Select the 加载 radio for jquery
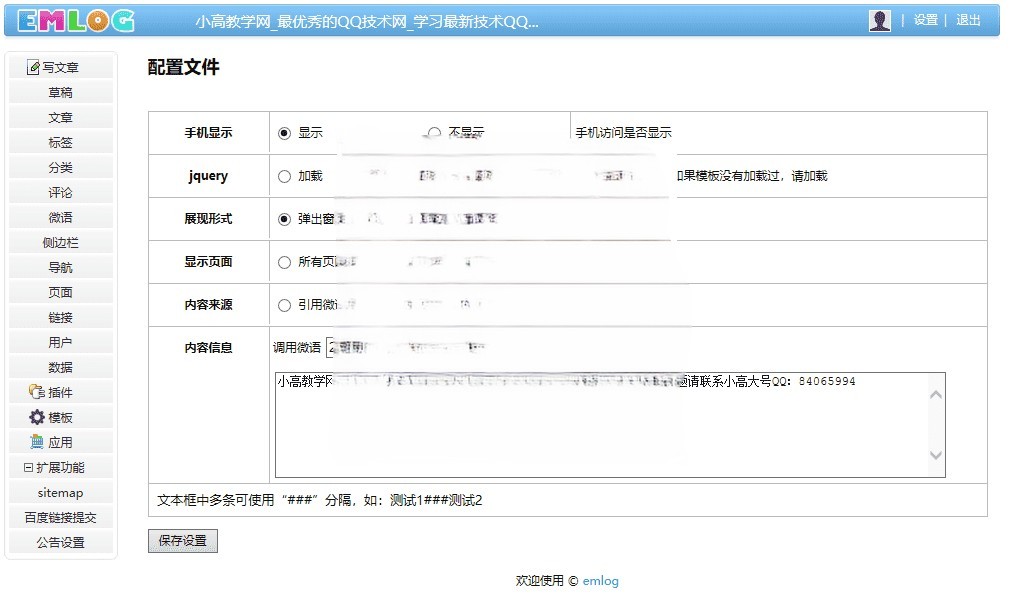Screen dimensions: 1014x599 285,176
